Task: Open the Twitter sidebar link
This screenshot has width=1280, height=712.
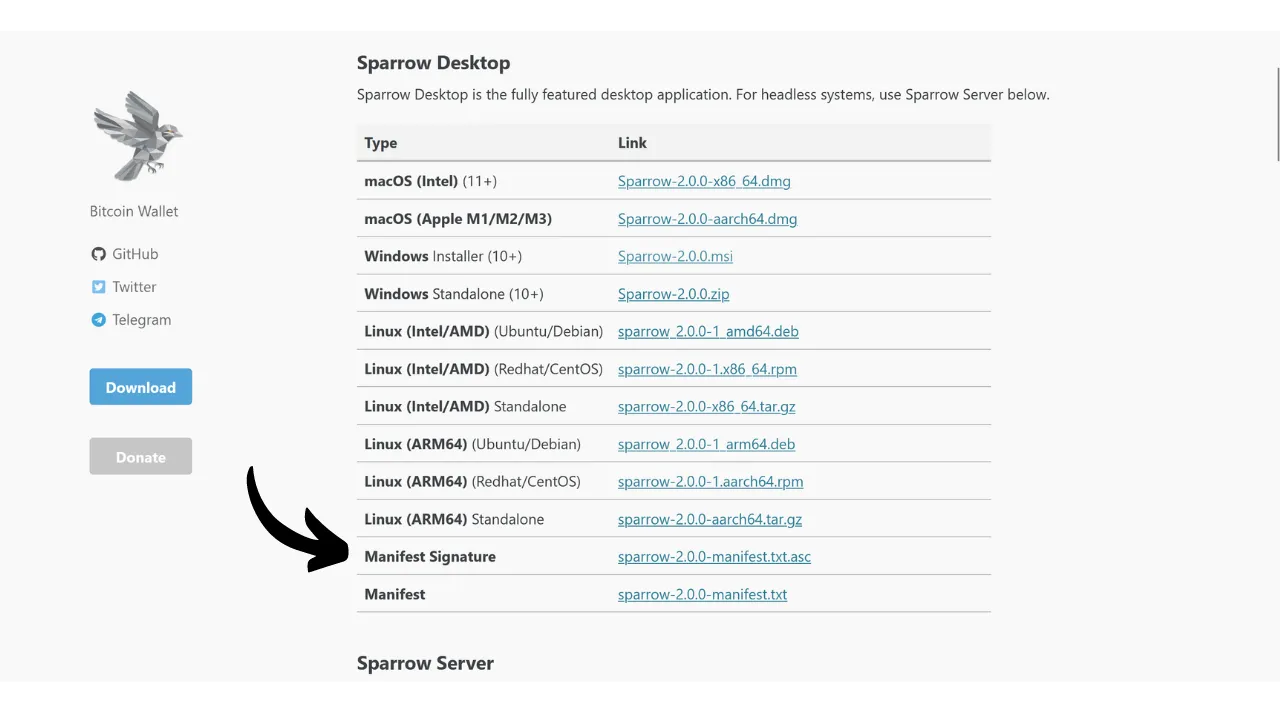Action: click(134, 287)
